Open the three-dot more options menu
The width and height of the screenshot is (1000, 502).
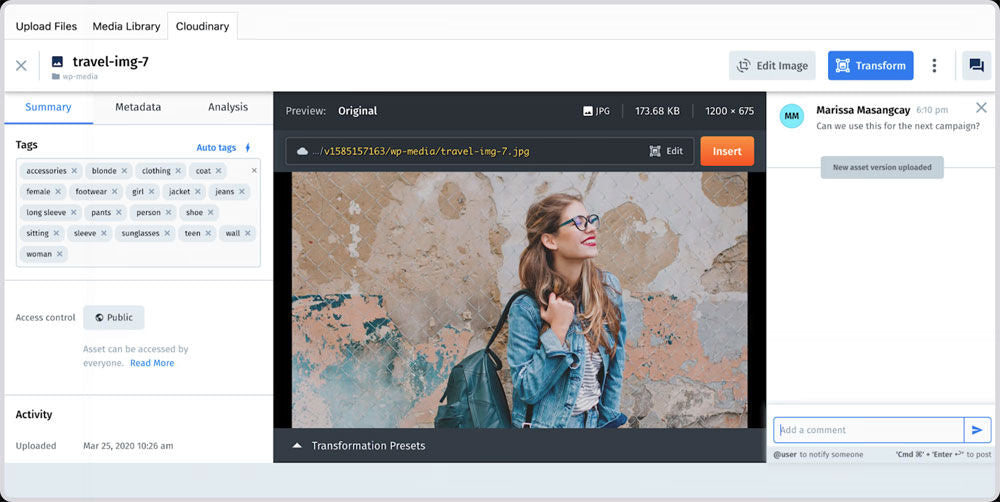click(x=934, y=66)
